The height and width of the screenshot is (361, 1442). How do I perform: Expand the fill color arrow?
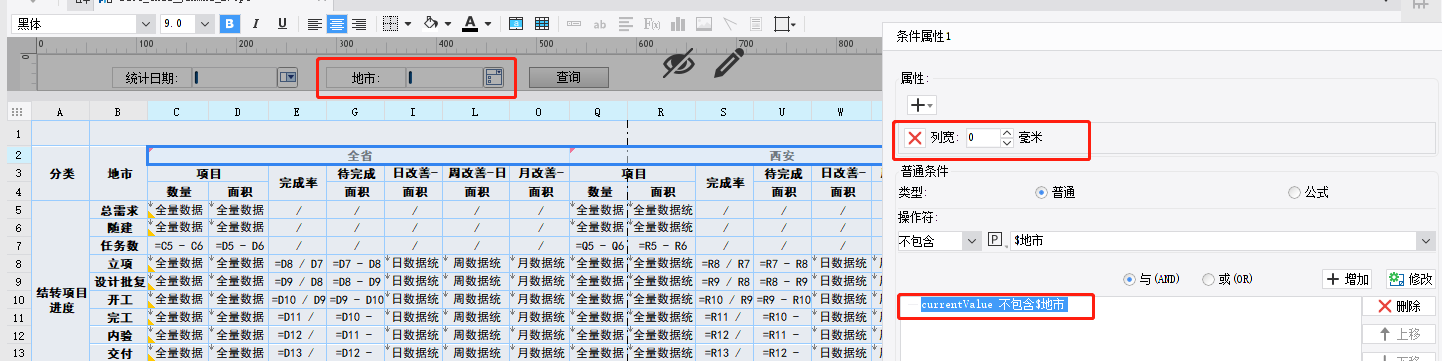point(449,23)
